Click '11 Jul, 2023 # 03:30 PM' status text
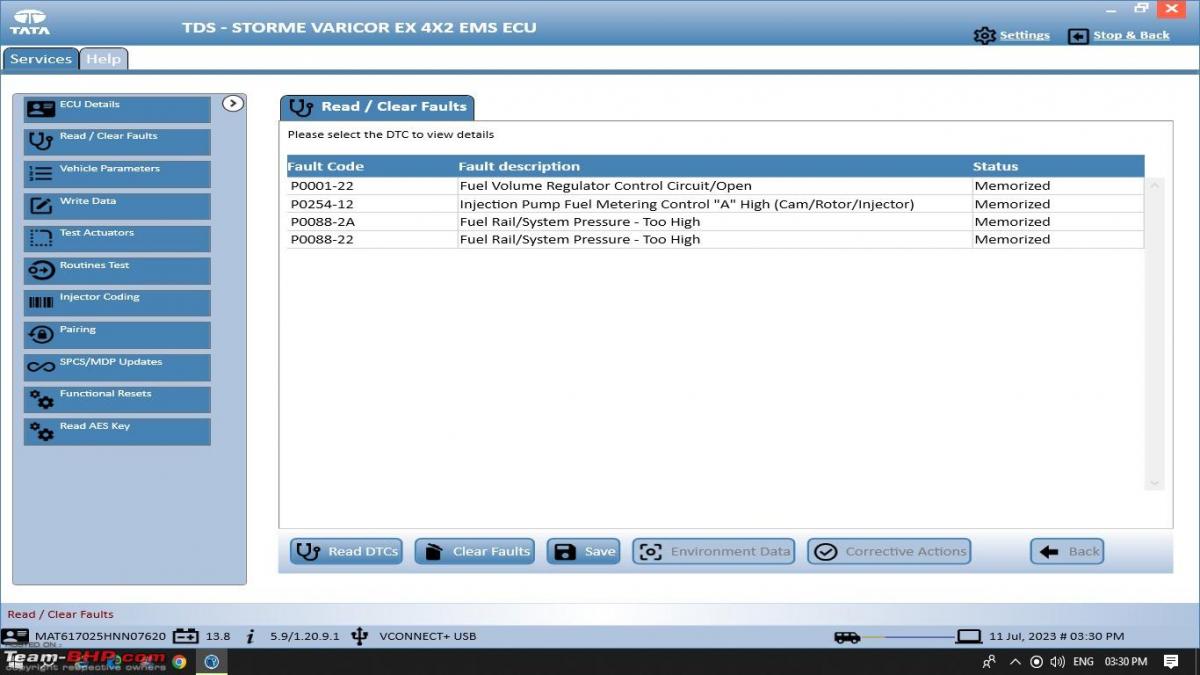Screen dimensions: 1200x675 point(1056,636)
